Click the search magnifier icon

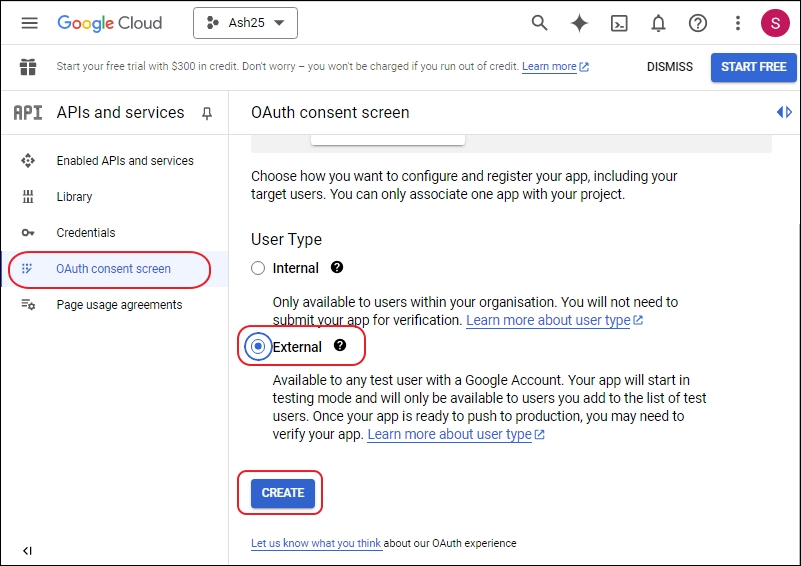(539, 23)
